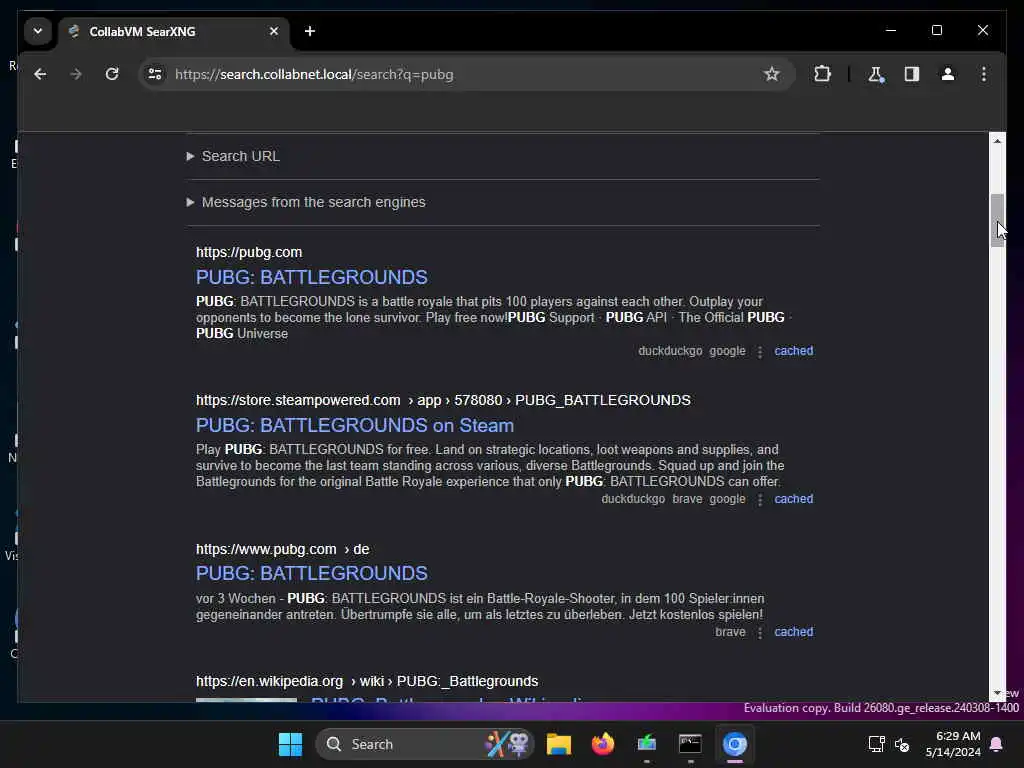Open File Explorer from taskbar
This screenshot has height=768, width=1024.
559,744
